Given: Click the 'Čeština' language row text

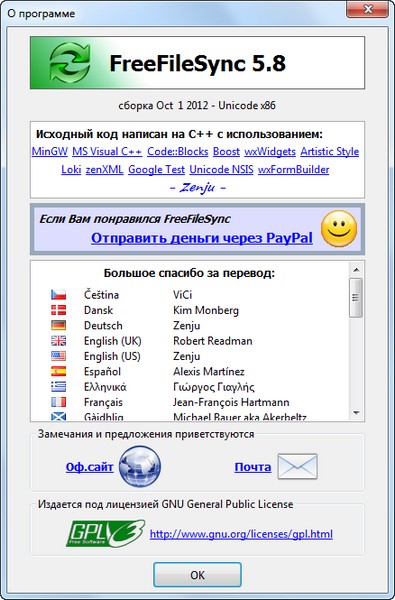Looking at the screenshot, I should [x=101, y=295].
